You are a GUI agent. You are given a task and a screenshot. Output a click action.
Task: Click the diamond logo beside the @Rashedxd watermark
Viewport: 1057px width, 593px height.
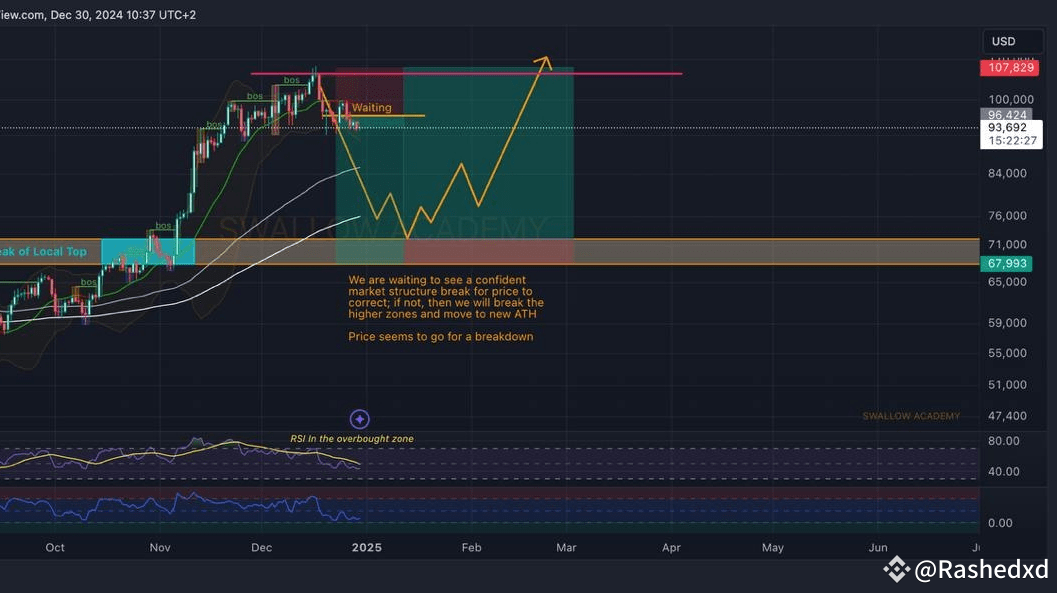pos(896,570)
